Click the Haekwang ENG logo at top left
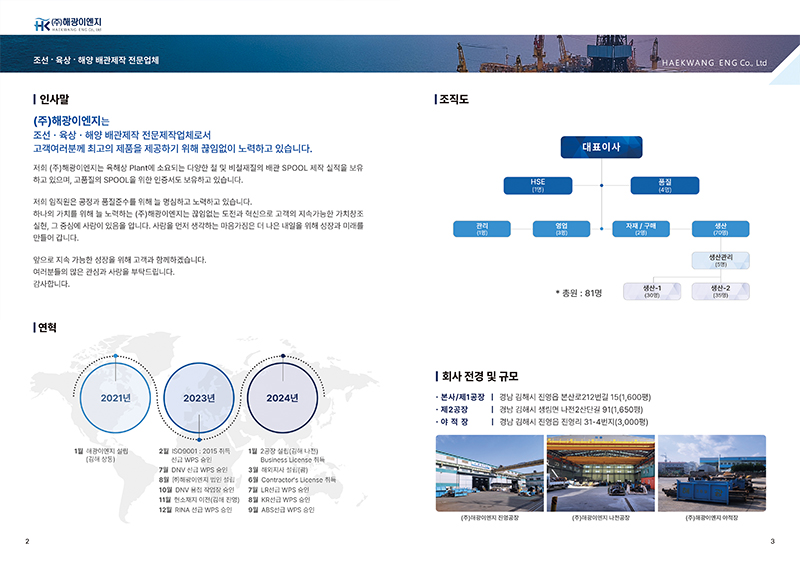The image size is (800, 567). point(67,23)
